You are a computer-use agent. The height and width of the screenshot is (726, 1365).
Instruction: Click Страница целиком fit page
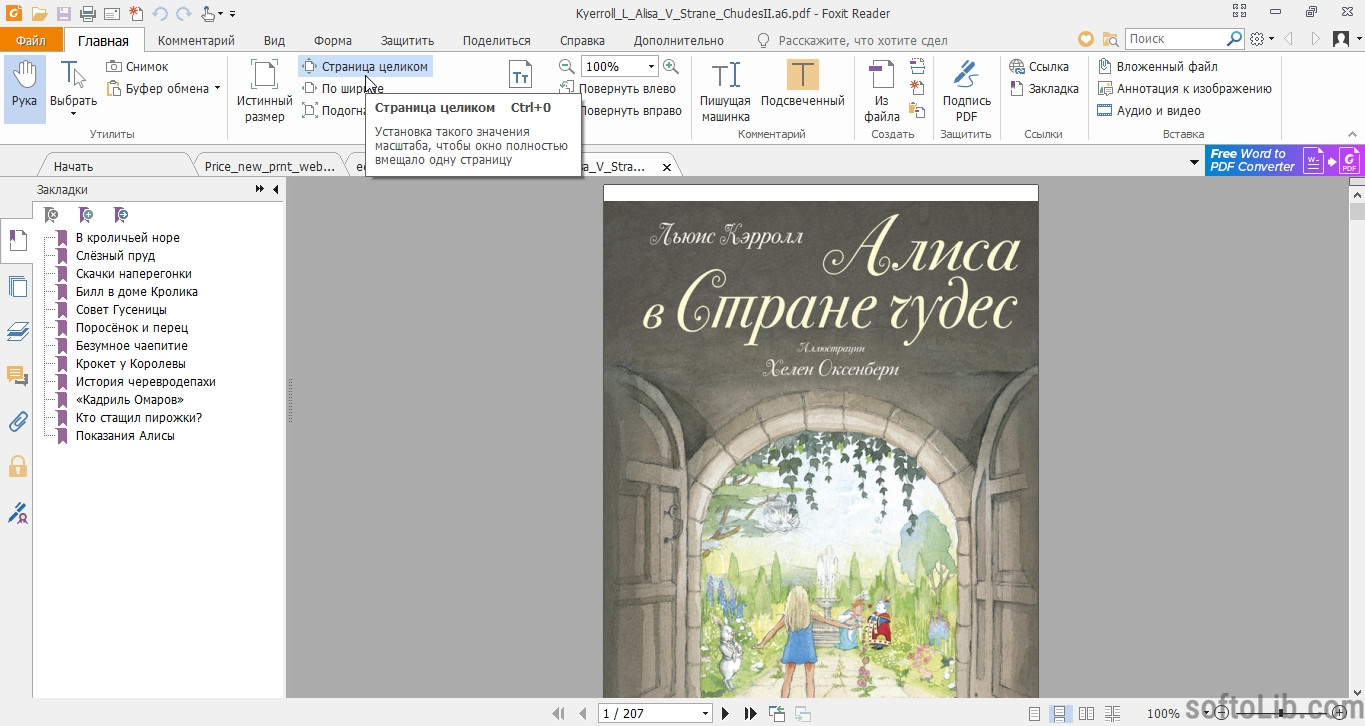[366, 66]
